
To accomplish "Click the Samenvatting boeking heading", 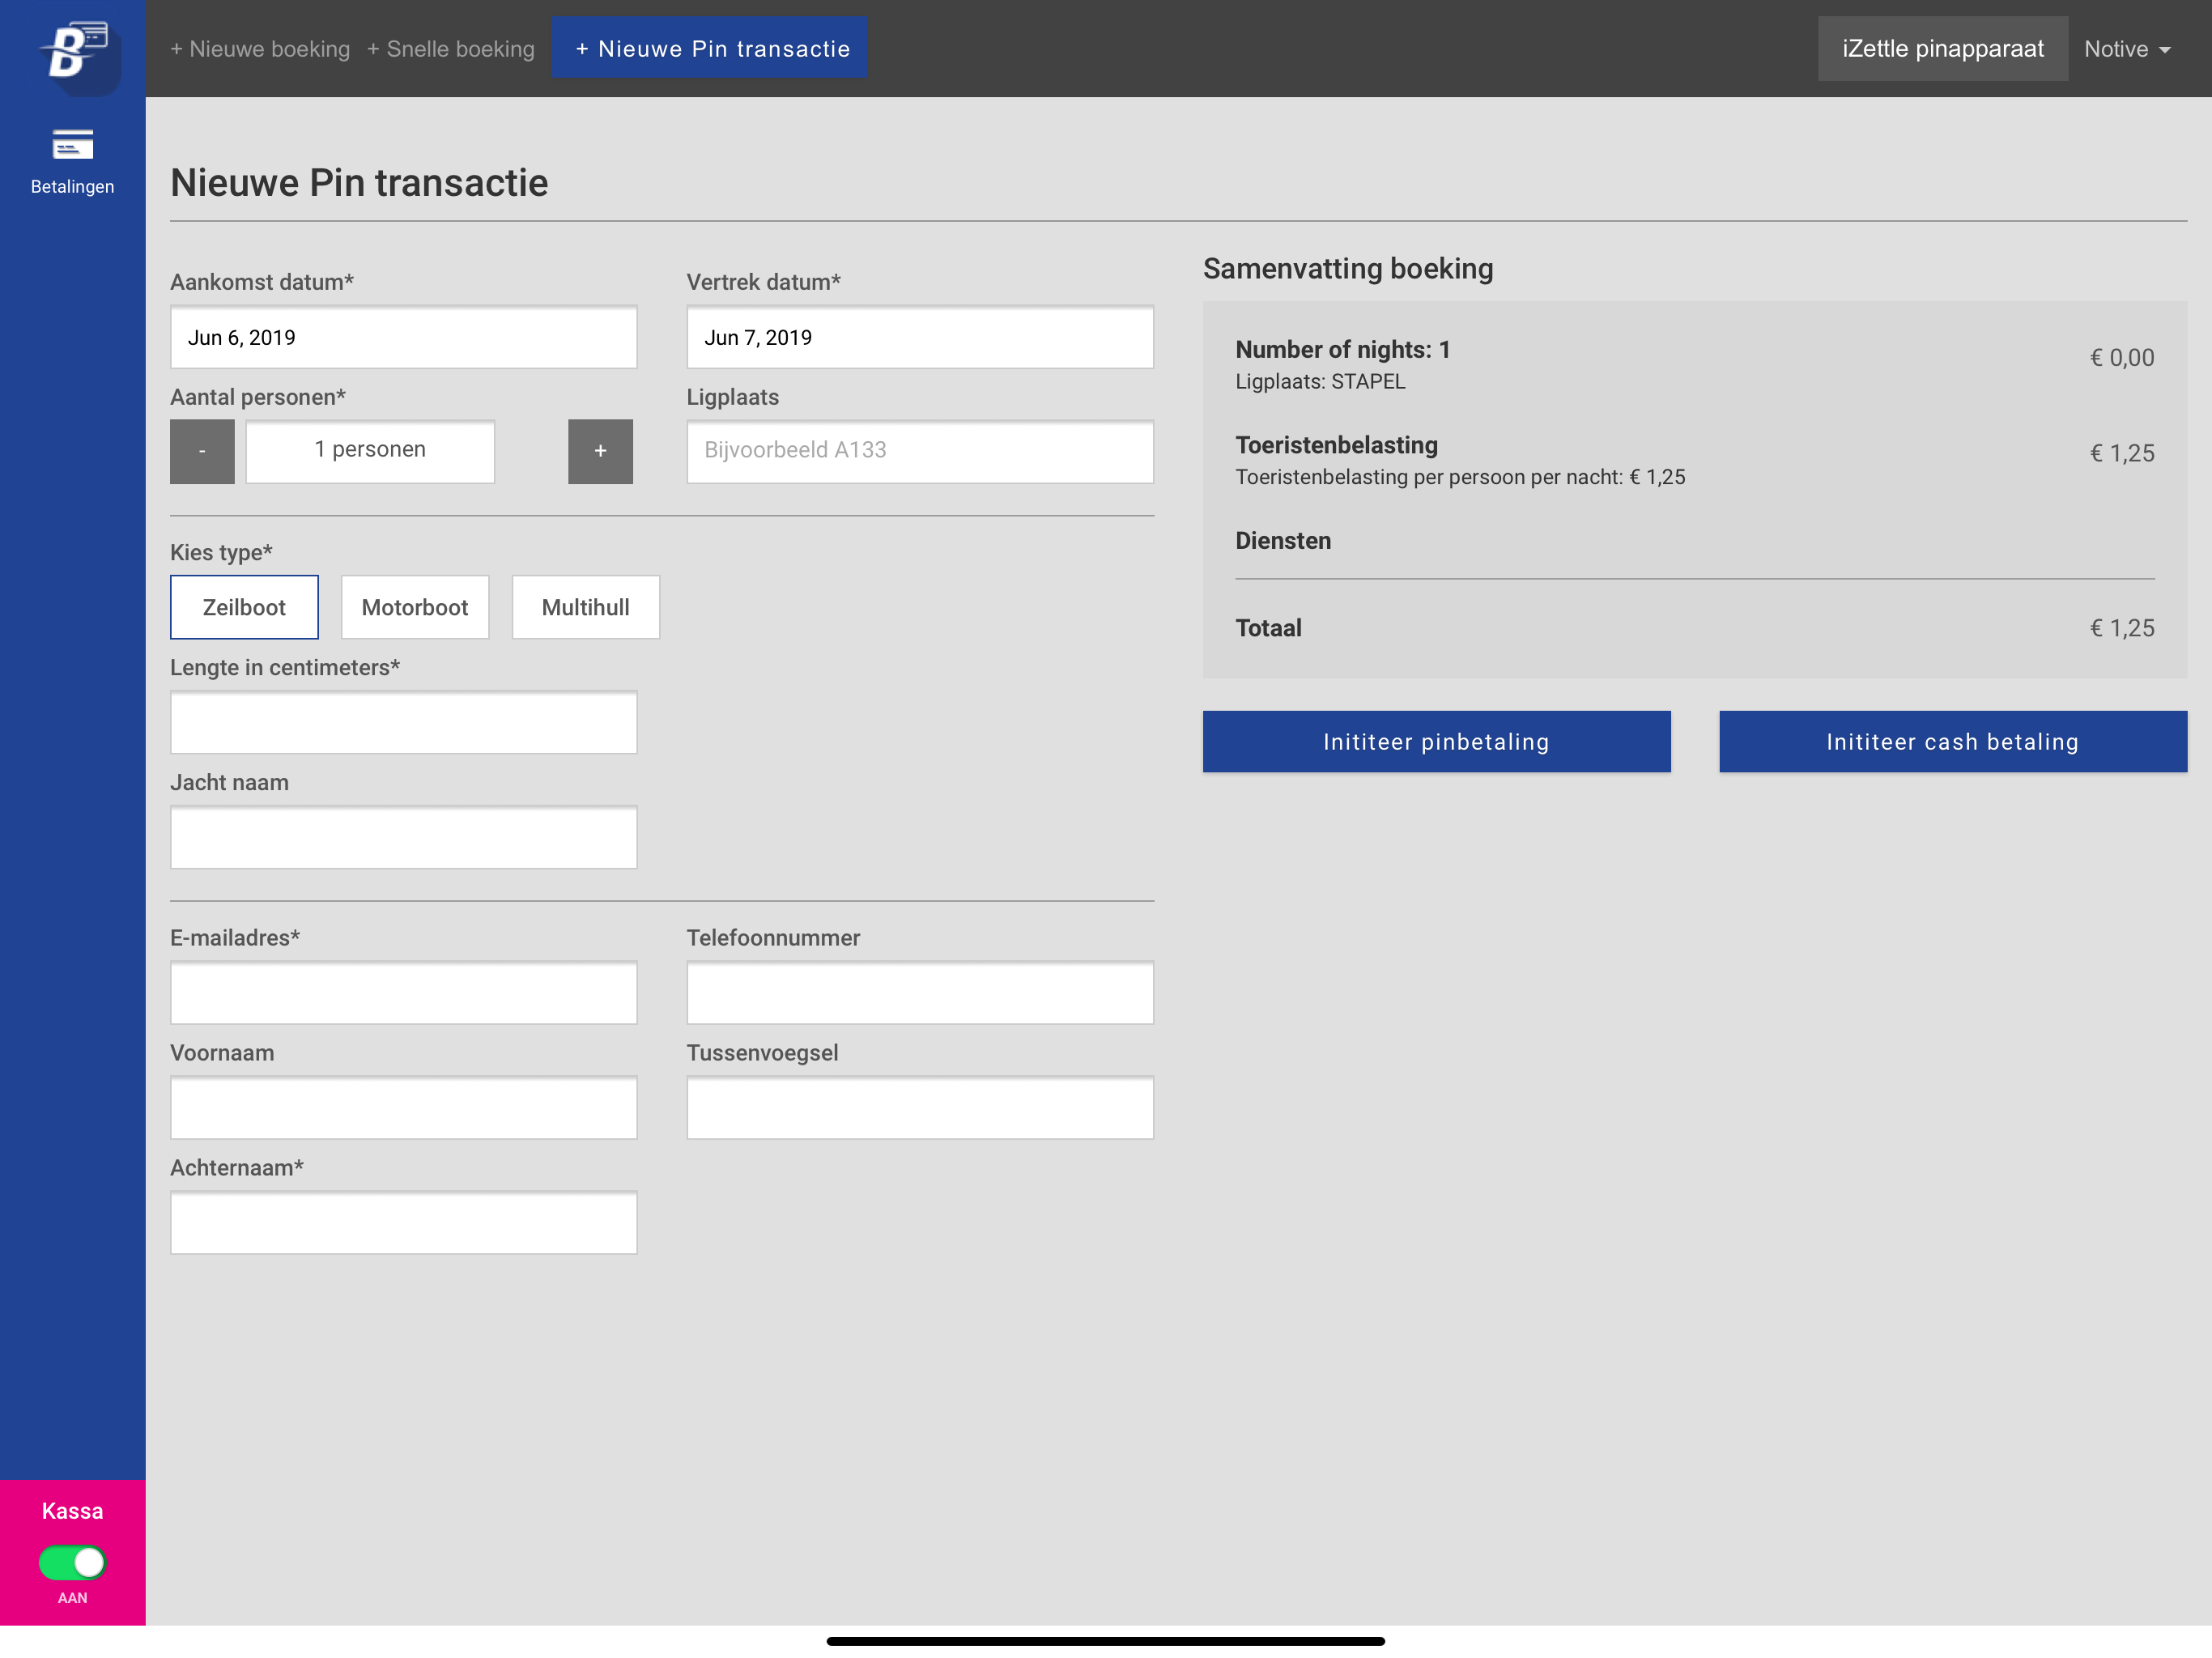I will click(1348, 269).
